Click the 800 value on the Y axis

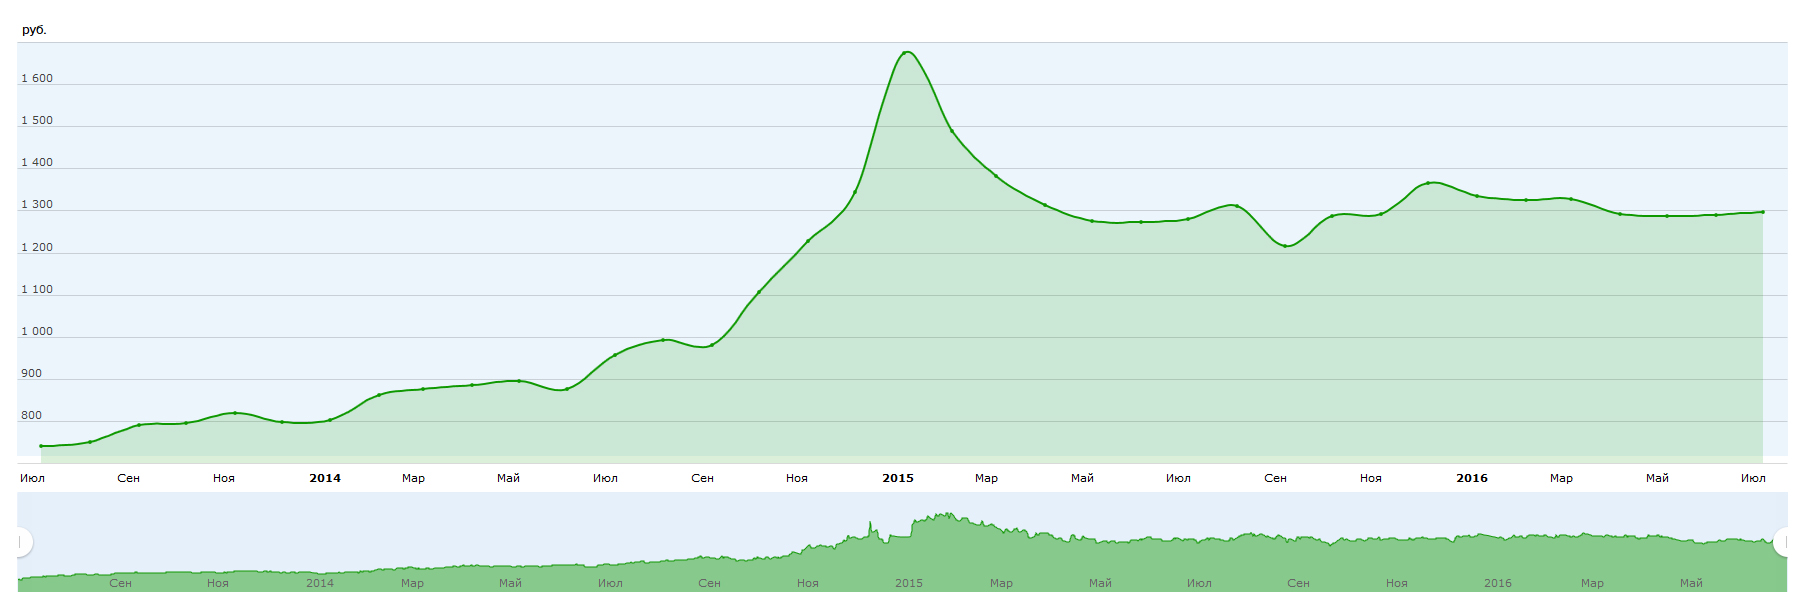click(x=32, y=415)
